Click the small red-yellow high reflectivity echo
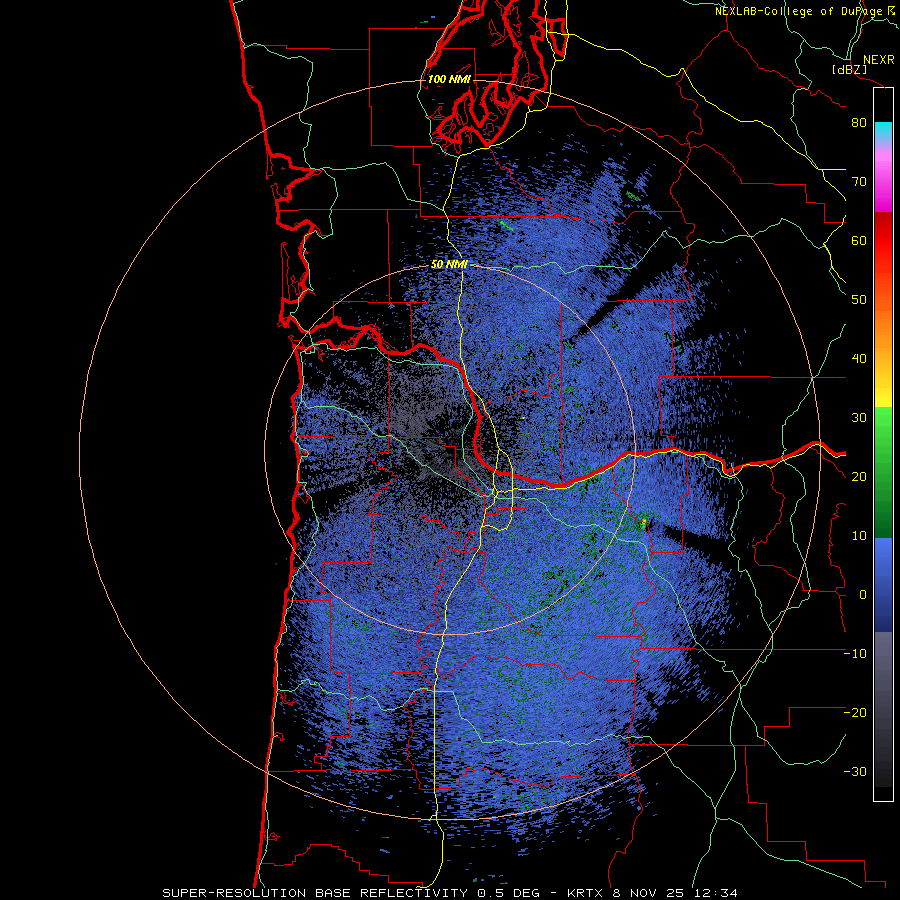The height and width of the screenshot is (900, 900). (644, 521)
